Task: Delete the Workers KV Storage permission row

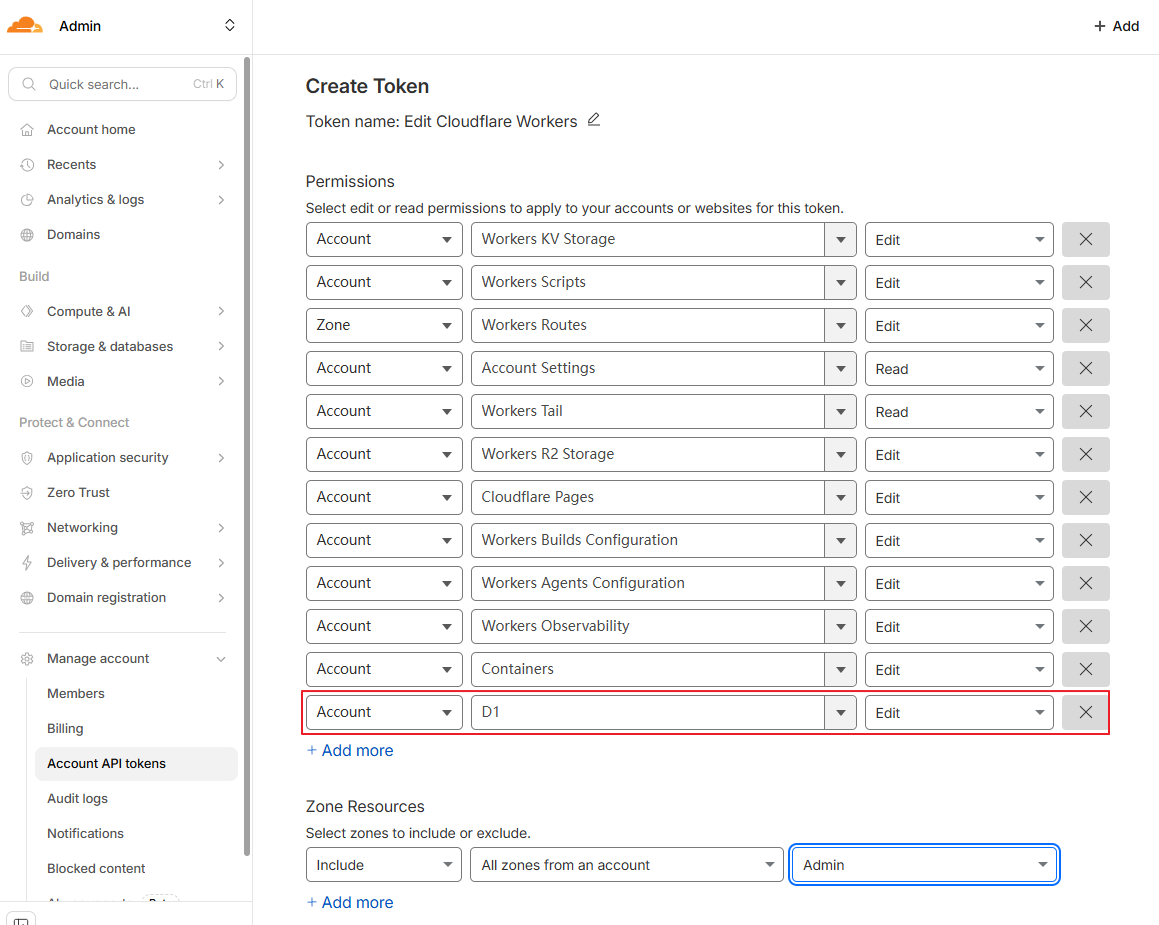Action: tap(1085, 240)
